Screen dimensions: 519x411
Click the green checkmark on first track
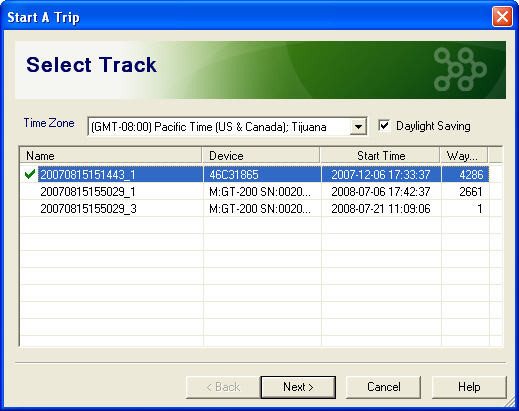(x=30, y=174)
